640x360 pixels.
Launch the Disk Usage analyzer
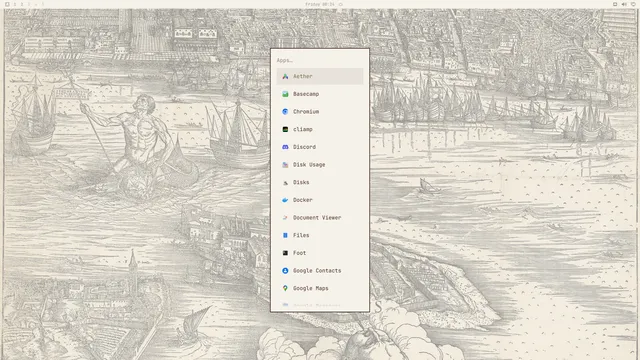[x=320, y=164]
